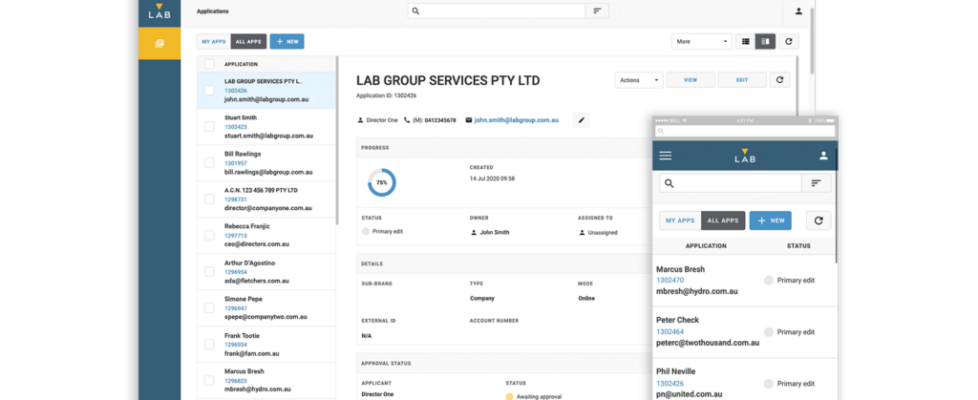Tick the checkbox for Arthur D'Agostino
Viewport: 978px width, 400px height.
(210, 272)
